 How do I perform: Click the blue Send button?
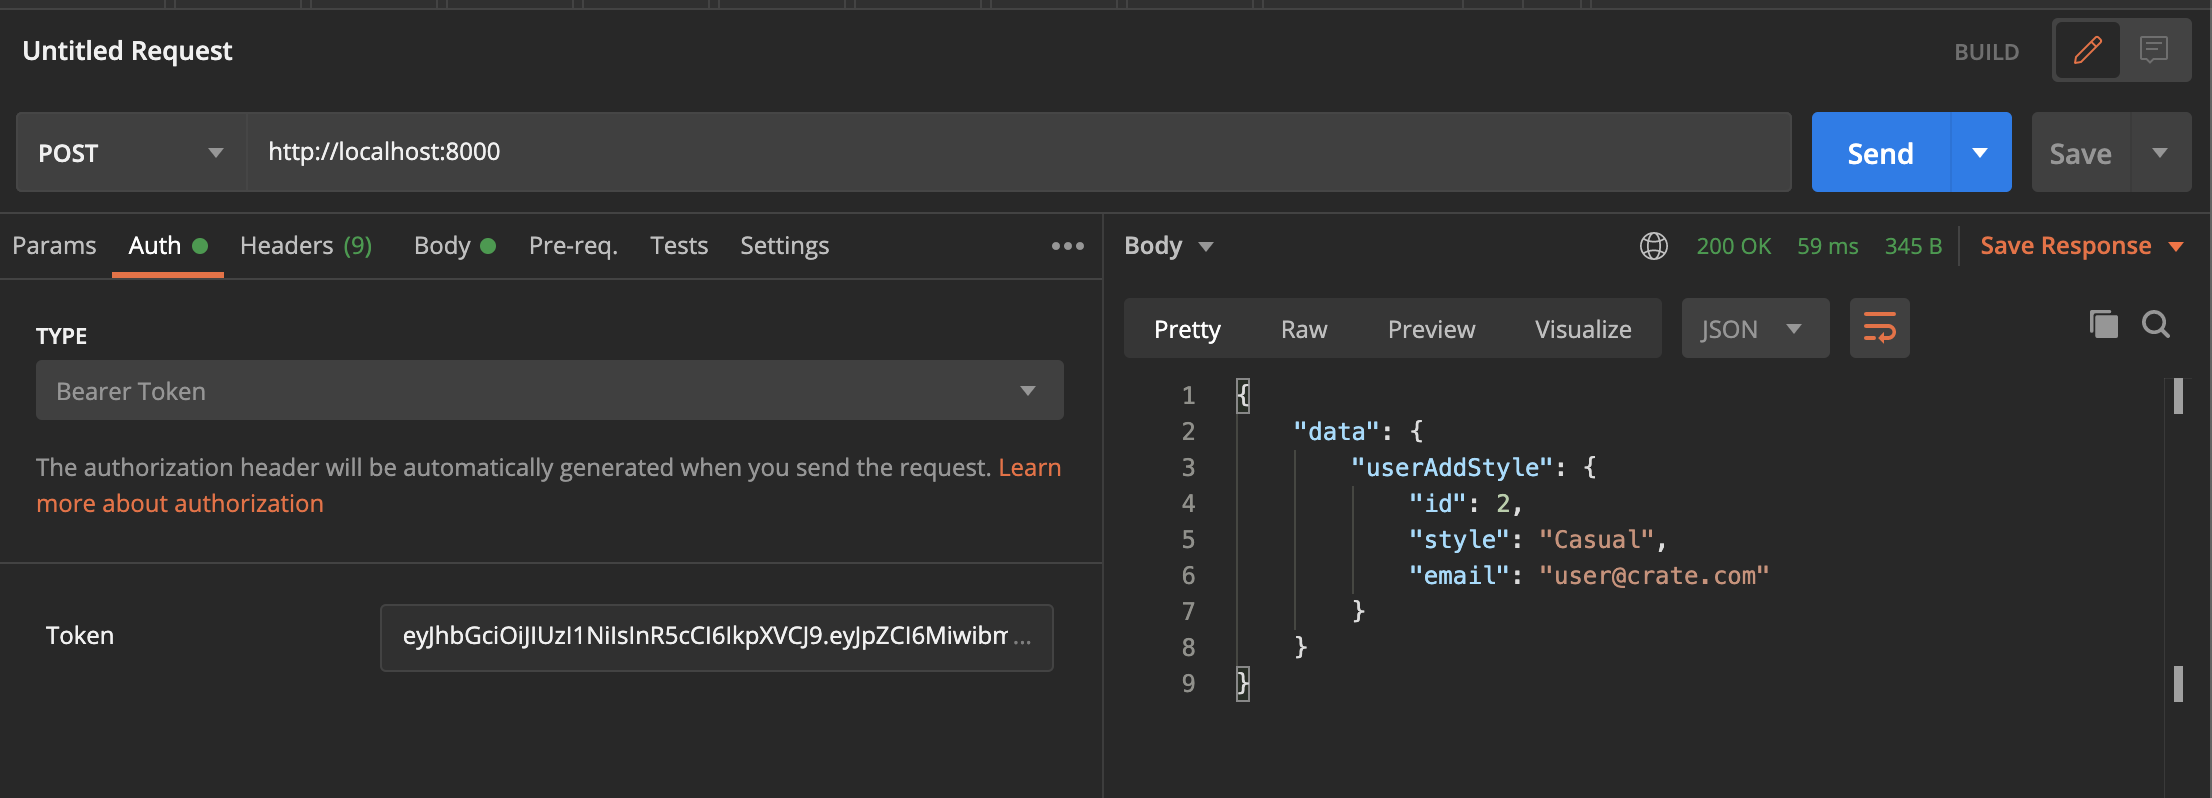point(1880,152)
